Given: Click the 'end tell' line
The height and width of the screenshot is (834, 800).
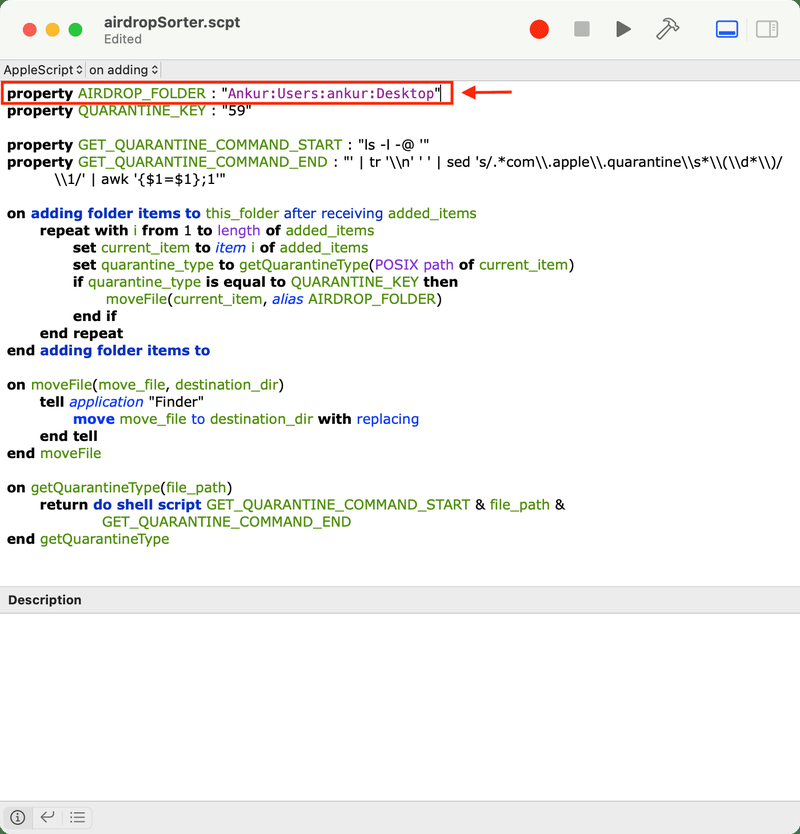Looking at the screenshot, I should pyautogui.click(x=69, y=436).
